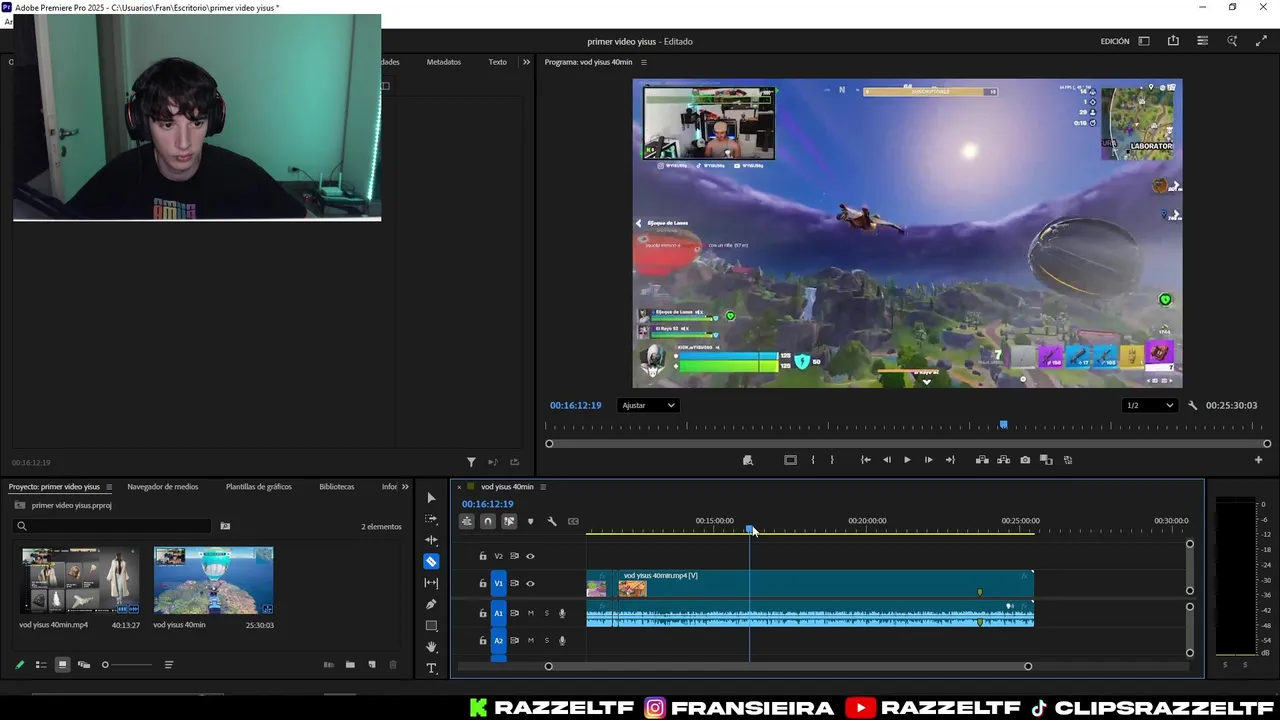Select the Track Select Forward tool
The width and height of the screenshot is (1280, 720).
(x=431, y=519)
